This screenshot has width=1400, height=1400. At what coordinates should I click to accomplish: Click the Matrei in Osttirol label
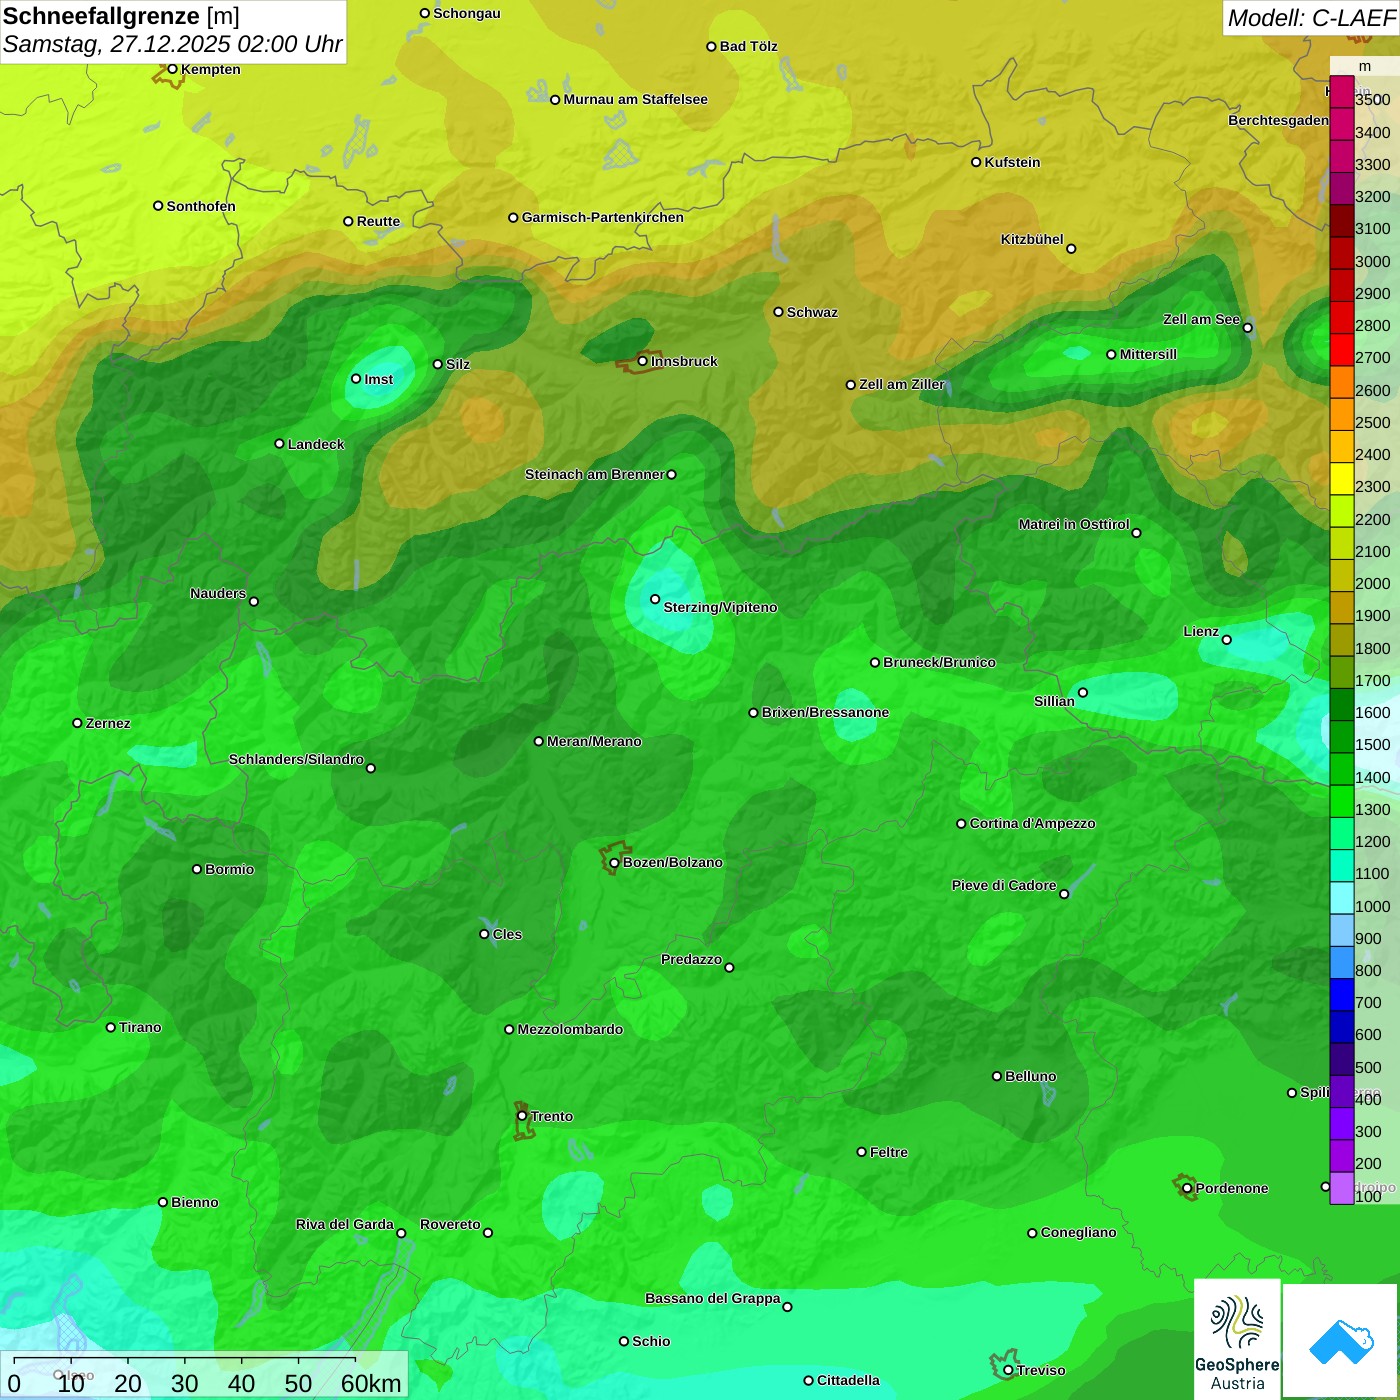[x=1074, y=524]
